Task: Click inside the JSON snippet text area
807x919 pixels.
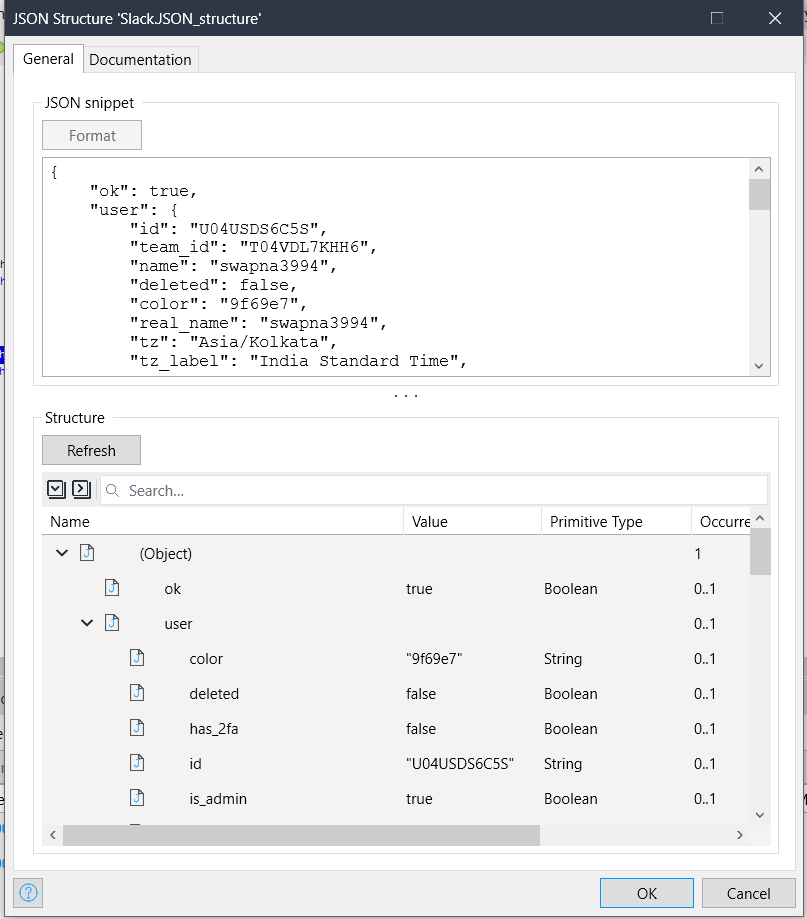Action: pos(396,267)
